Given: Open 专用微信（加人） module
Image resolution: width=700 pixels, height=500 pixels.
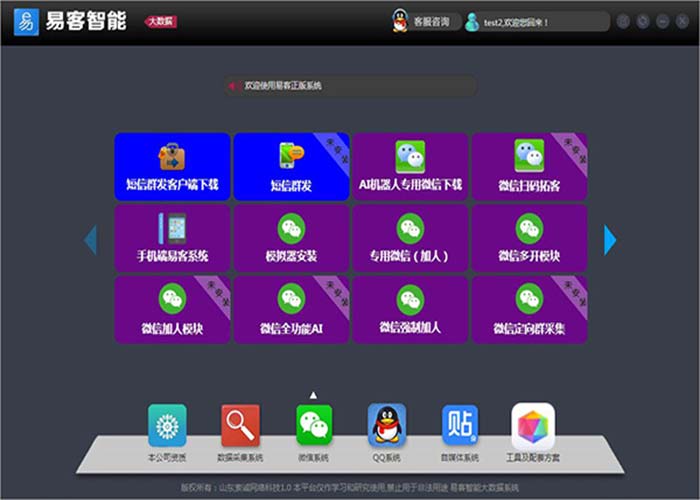Looking at the screenshot, I should pyautogui.click(x=410, y=238).
